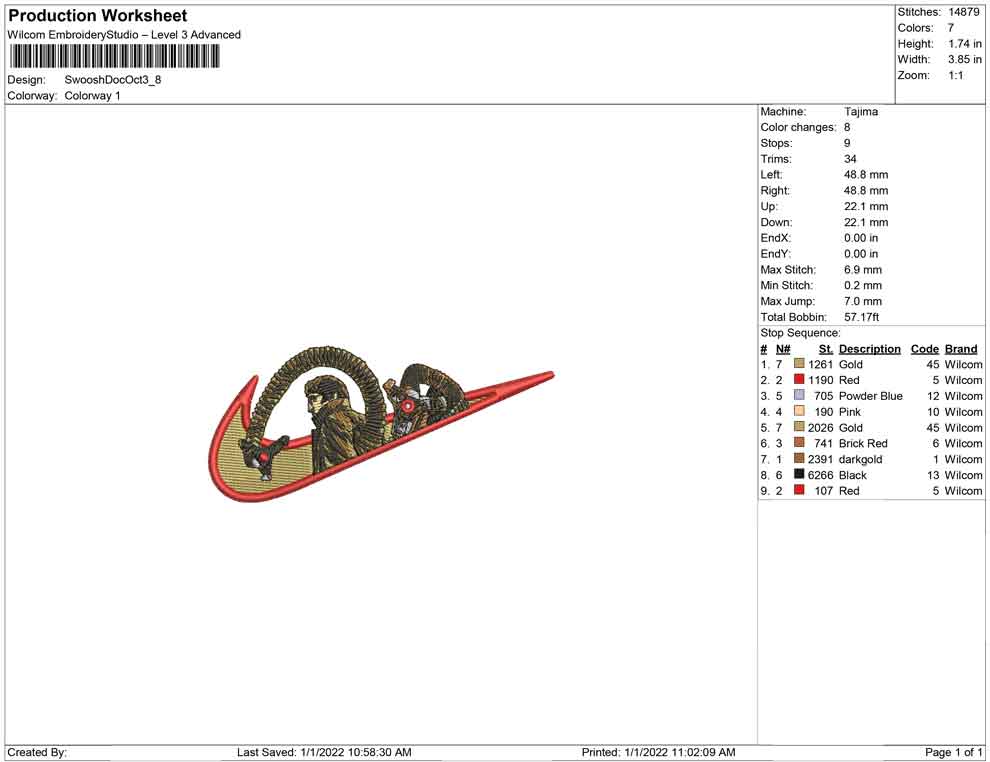
Task: Click the 'Page 1 of 1' footer
Action: click(953, 752)
